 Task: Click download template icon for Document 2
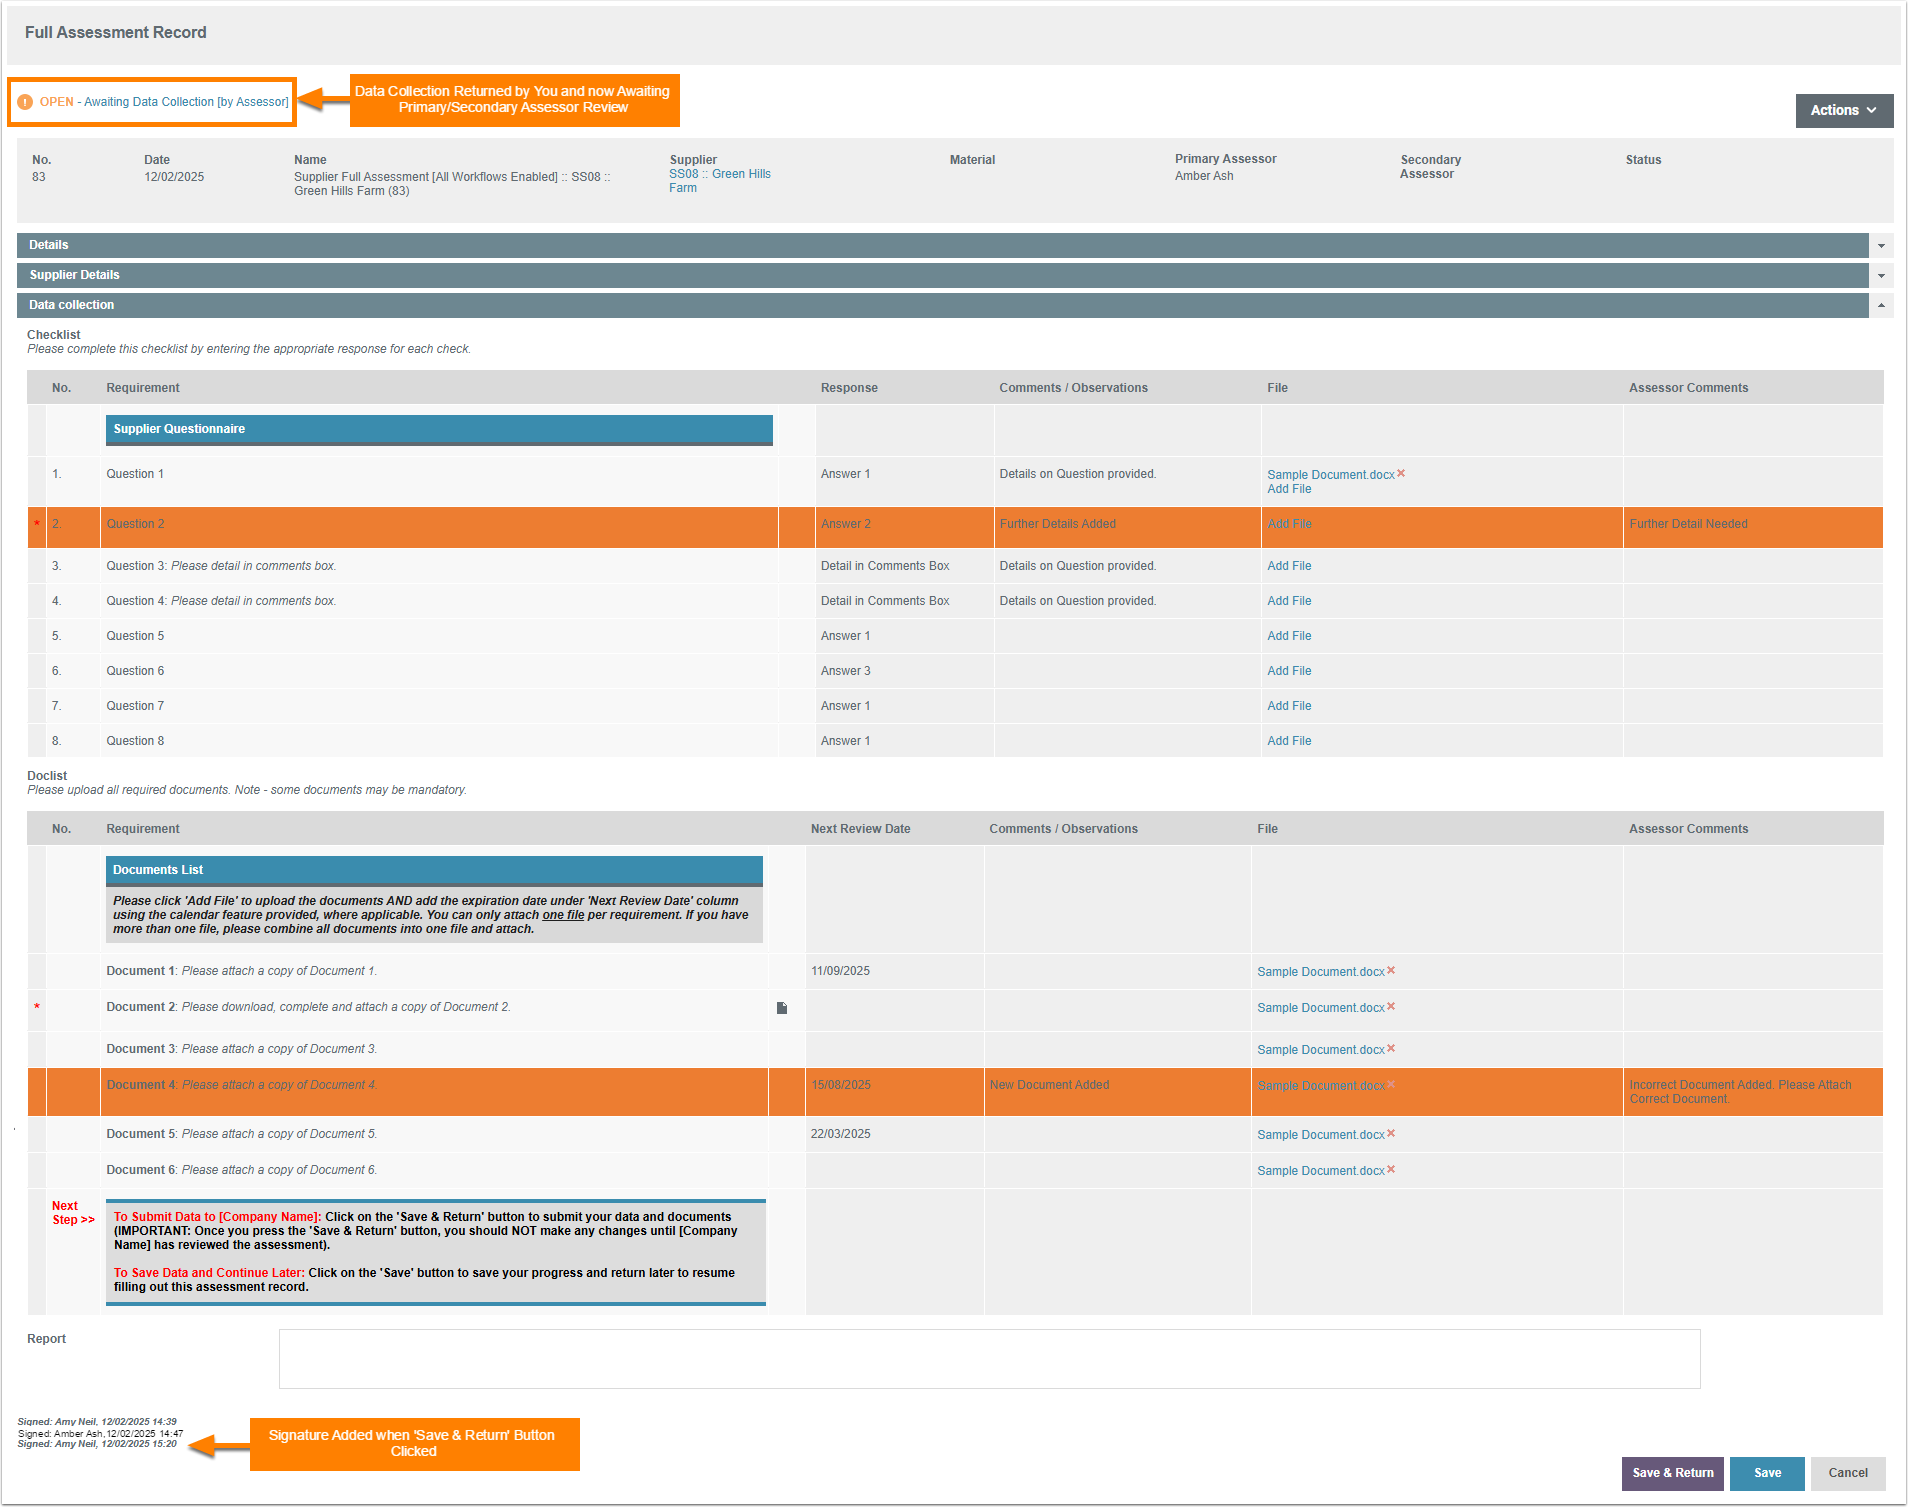[x=782, y=1008]
